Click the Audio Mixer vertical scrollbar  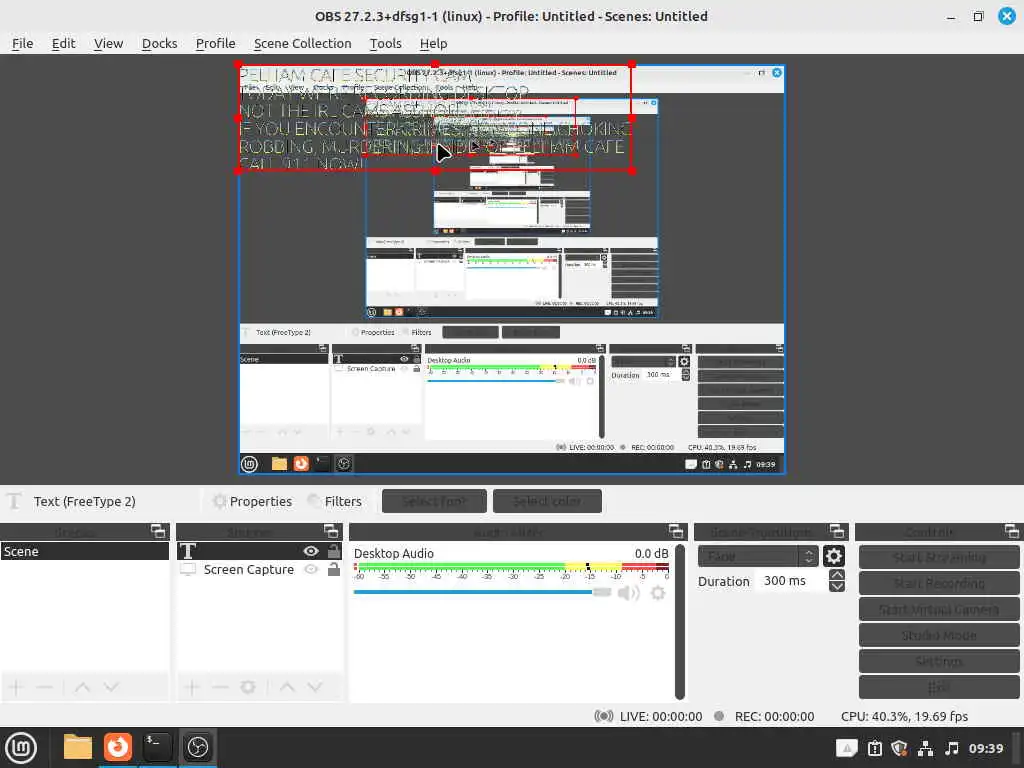[x=679, y=622]
